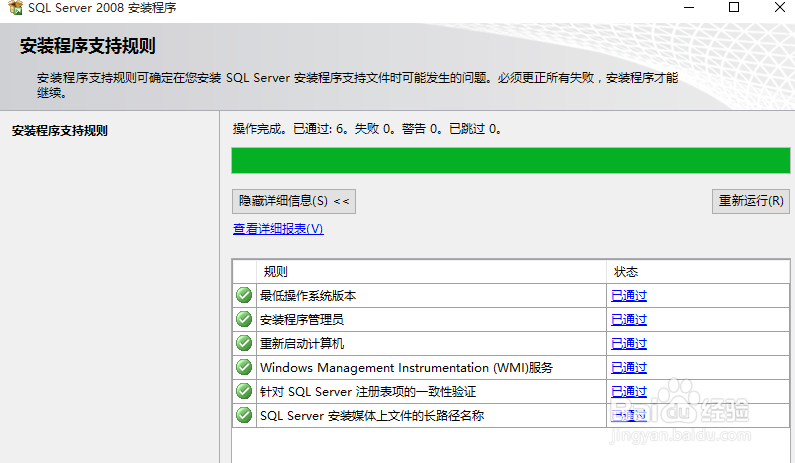795x463 pixels.
Task: Select Windows Management Instrumentation (WMI)服务 text
Action: point(406,368)
